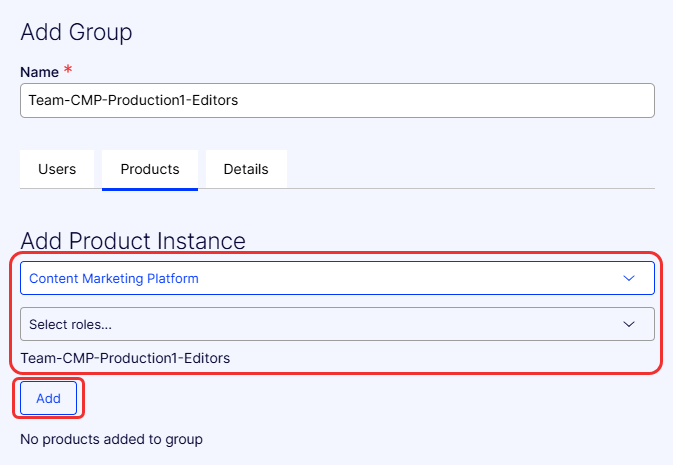
Task: Click the Add Group heading
Action: pyautogui.click(x=76, y=33)
